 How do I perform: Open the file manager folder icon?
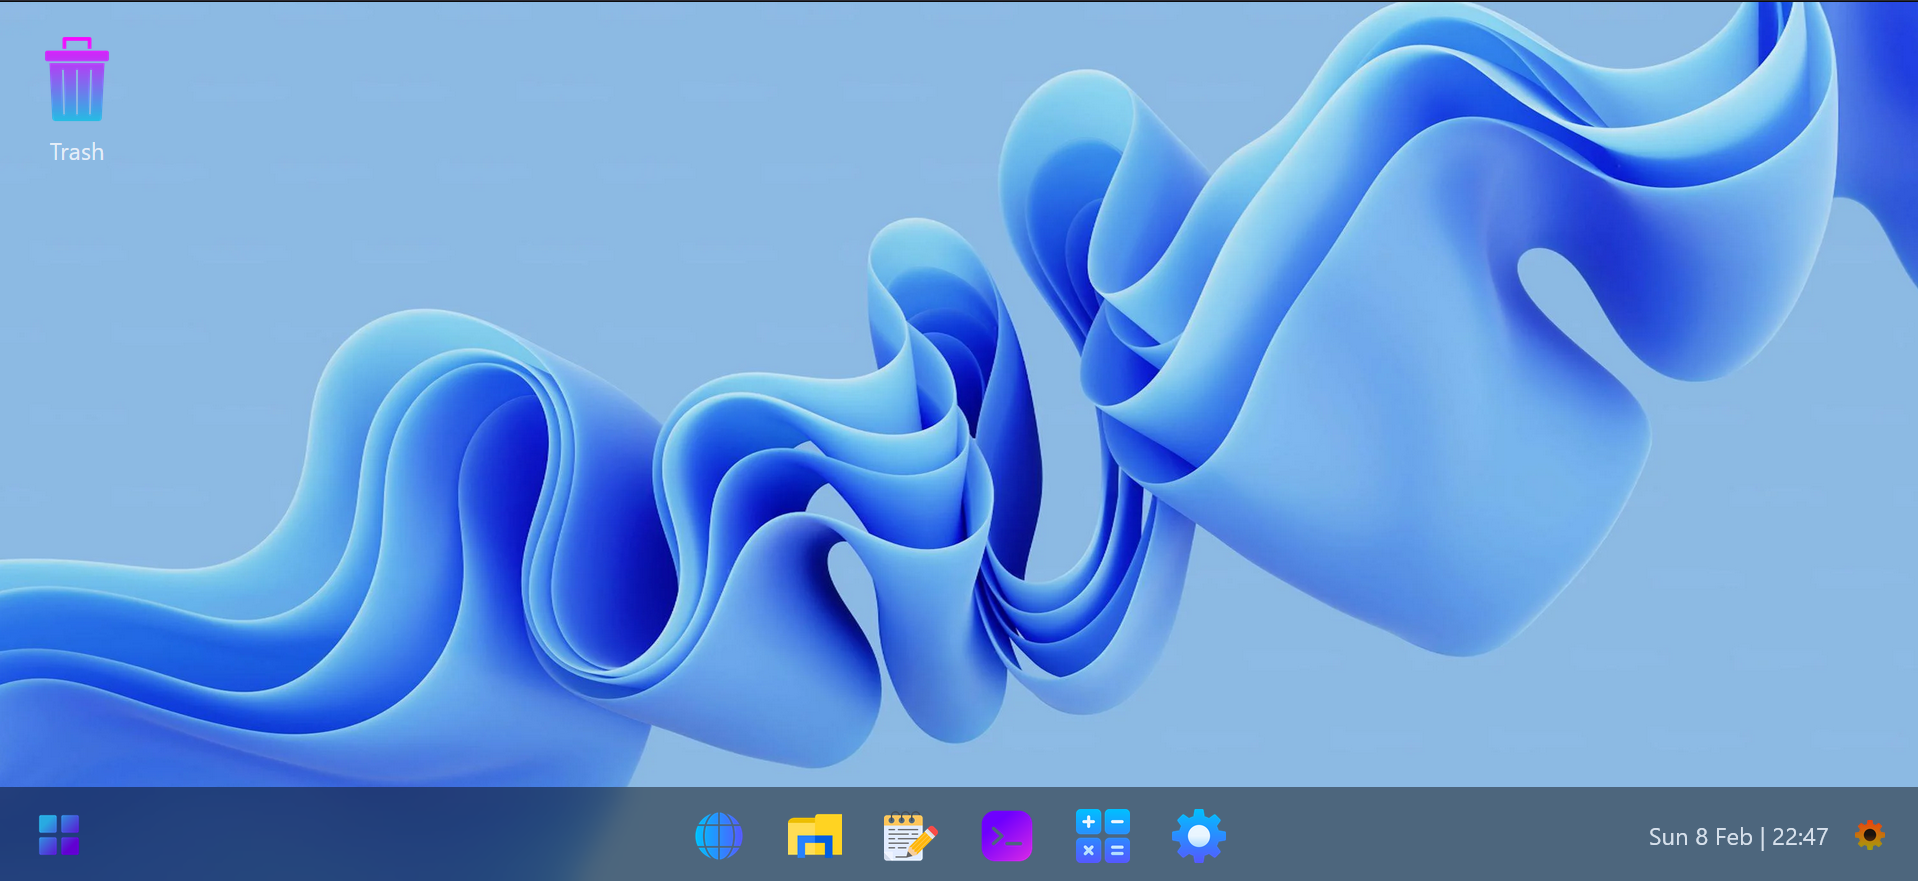(x=814, y=836)
